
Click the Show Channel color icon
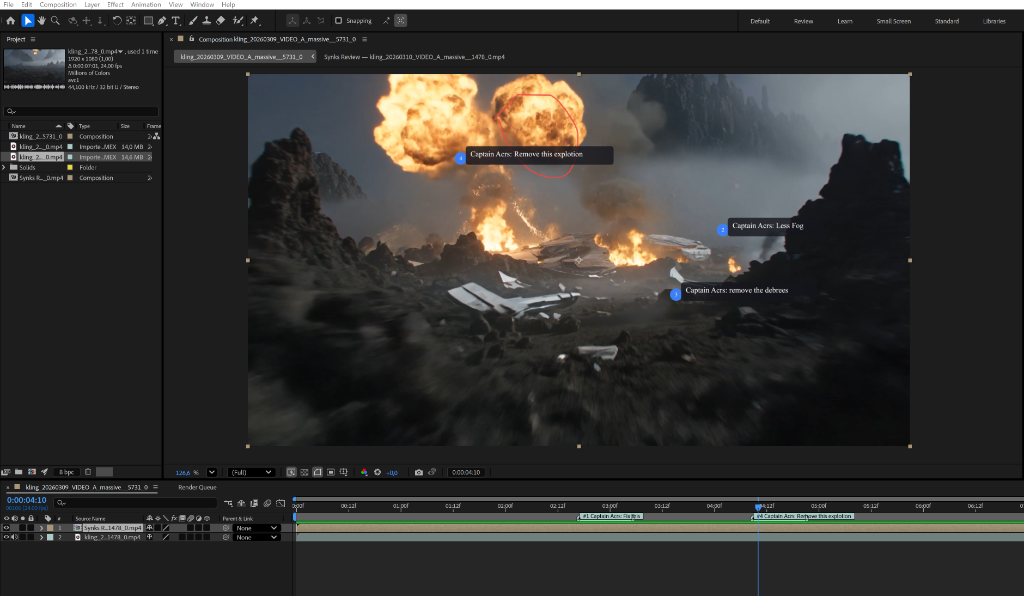coord(364,472)
